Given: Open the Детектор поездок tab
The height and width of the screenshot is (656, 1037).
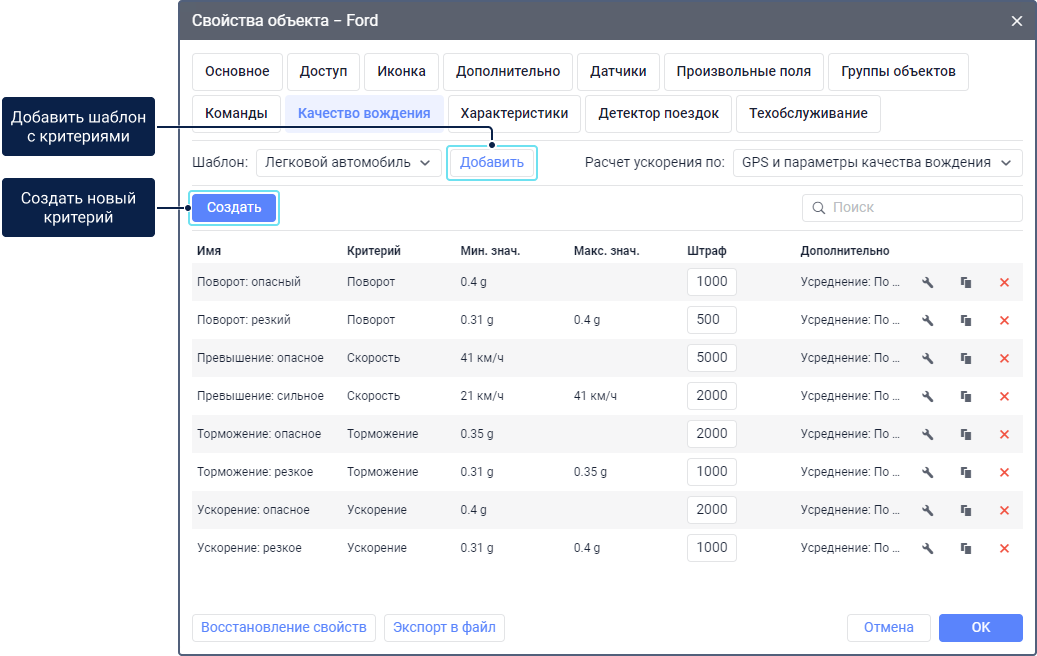Looking at the screenshot, I should 658,114.
